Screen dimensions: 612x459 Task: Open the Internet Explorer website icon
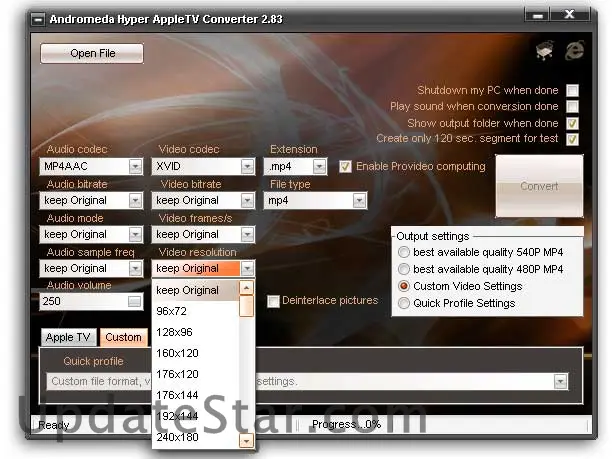coord(575,51)
